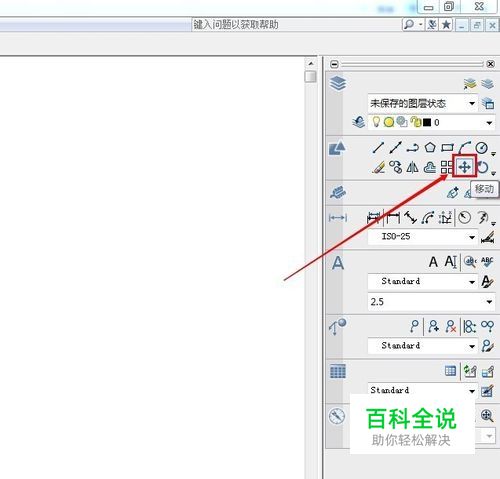Select the Single Line Text tool
This screenshot has height=479, width=500.
point(451,262)
